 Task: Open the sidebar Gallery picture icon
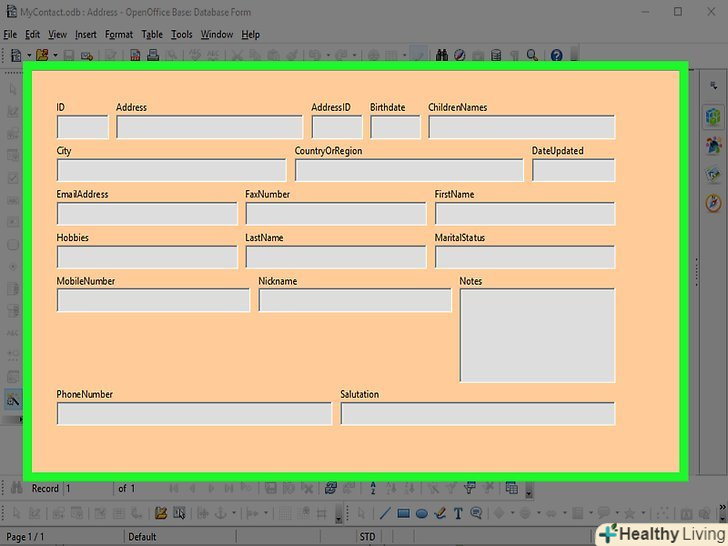pyautogui.click(x=713, y=174)
